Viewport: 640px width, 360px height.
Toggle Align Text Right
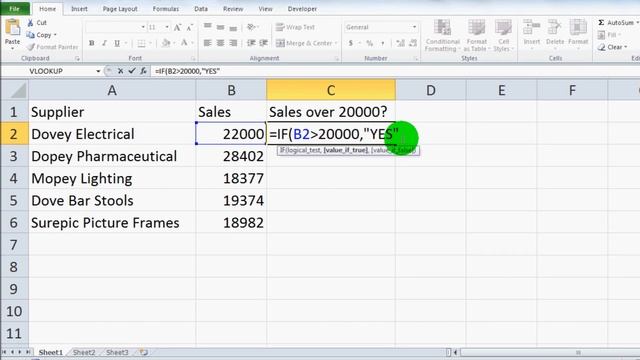pos(233,43)
